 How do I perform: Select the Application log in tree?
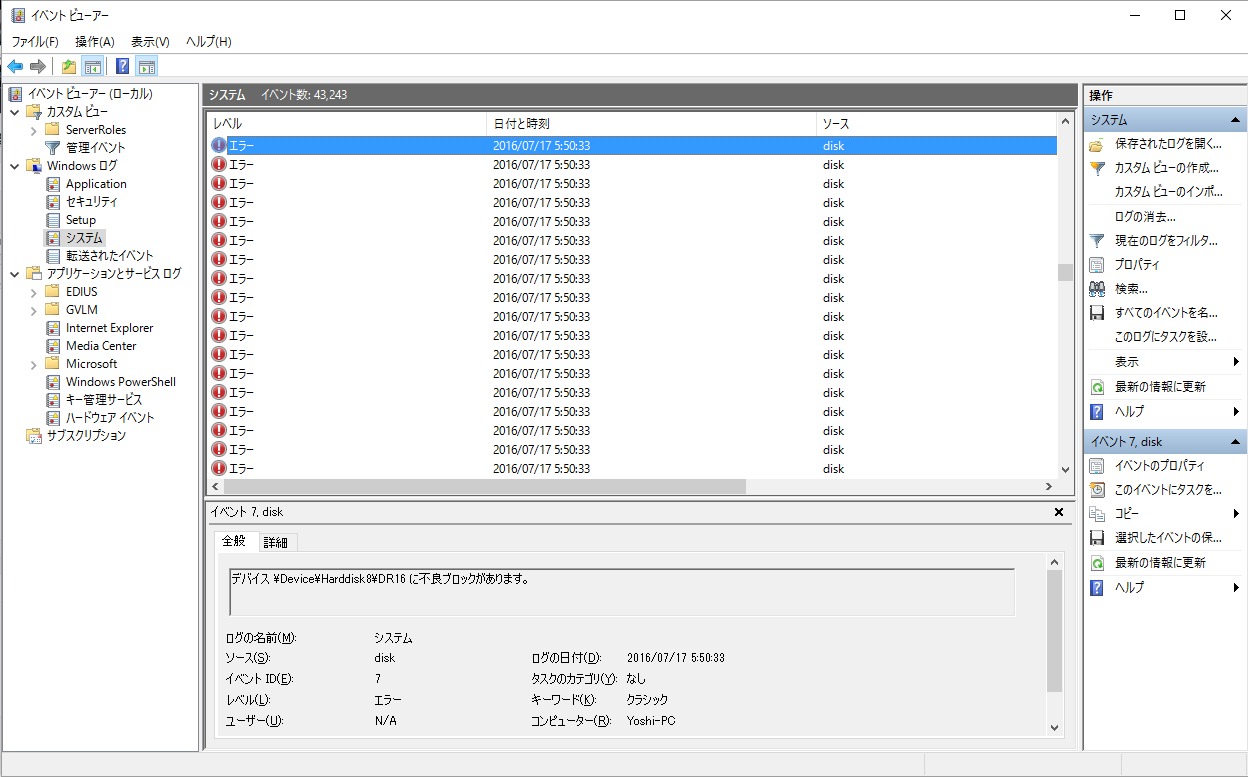[x=96, y=184]
